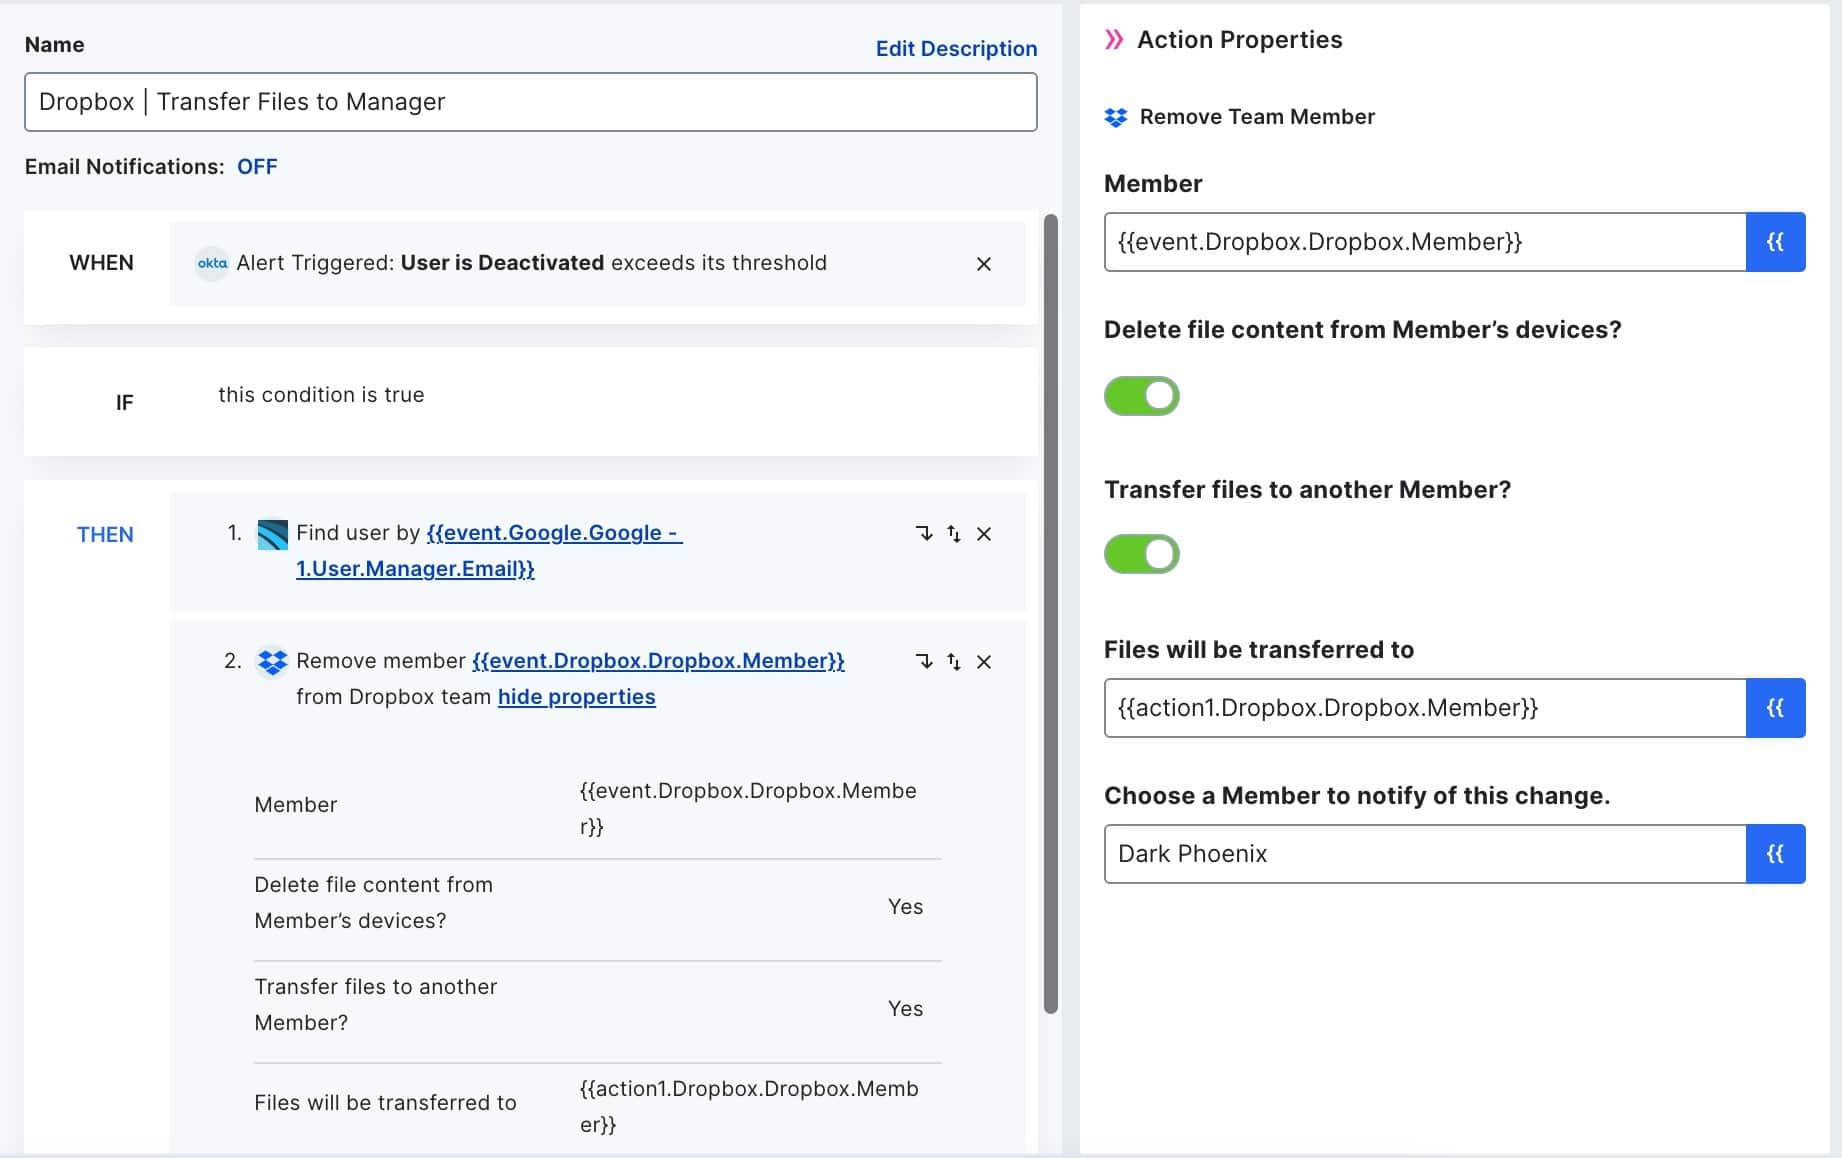This screenshot has height=1158, width=1842.
Task: Reorder the Remove member action
Action: (x=954, y=662)
